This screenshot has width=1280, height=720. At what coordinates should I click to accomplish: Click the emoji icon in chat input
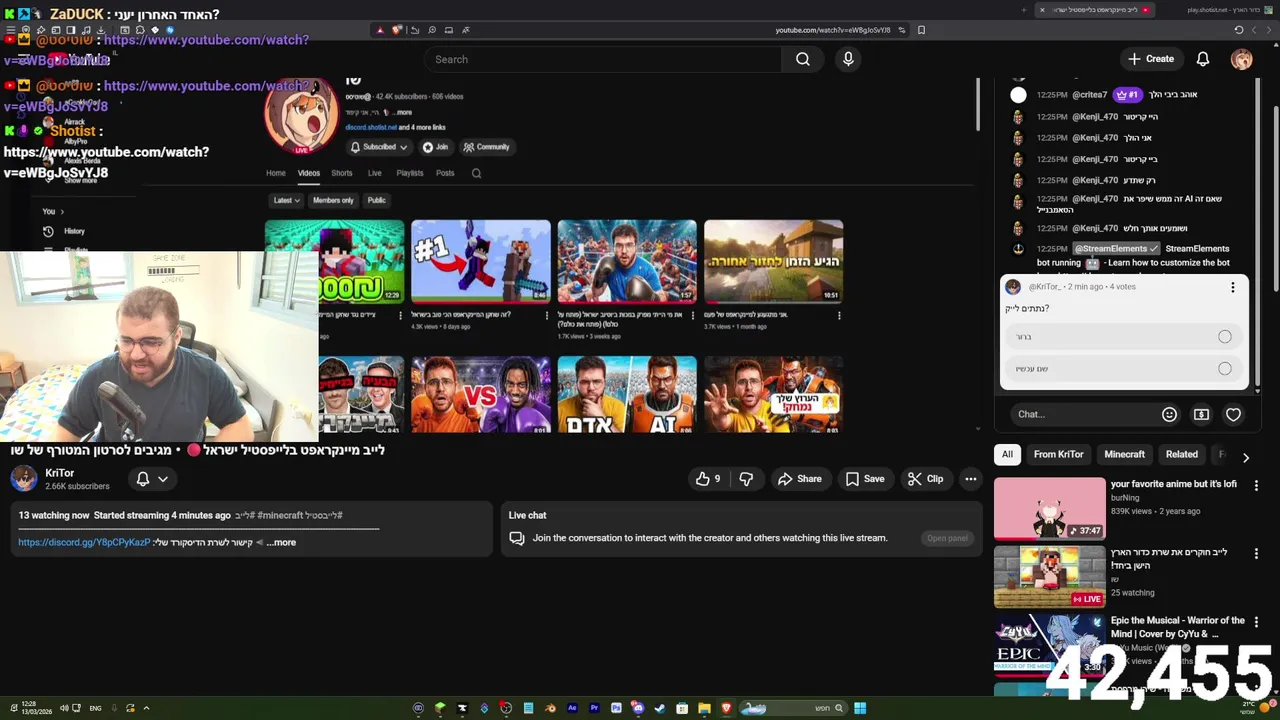coord(1169,414)
